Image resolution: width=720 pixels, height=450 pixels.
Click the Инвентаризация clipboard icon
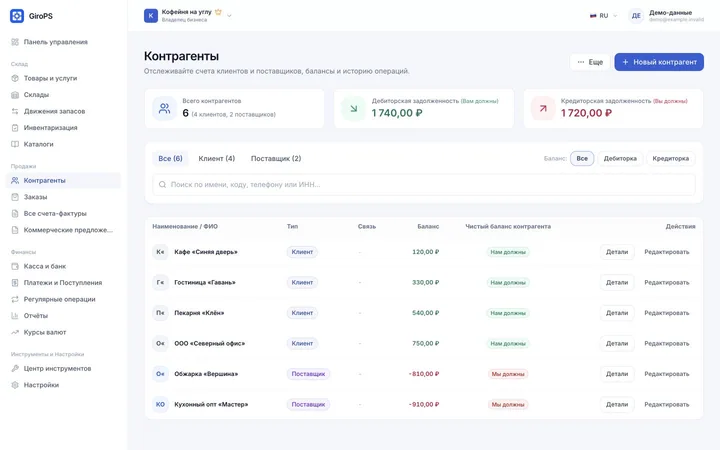tap(15, 128)
